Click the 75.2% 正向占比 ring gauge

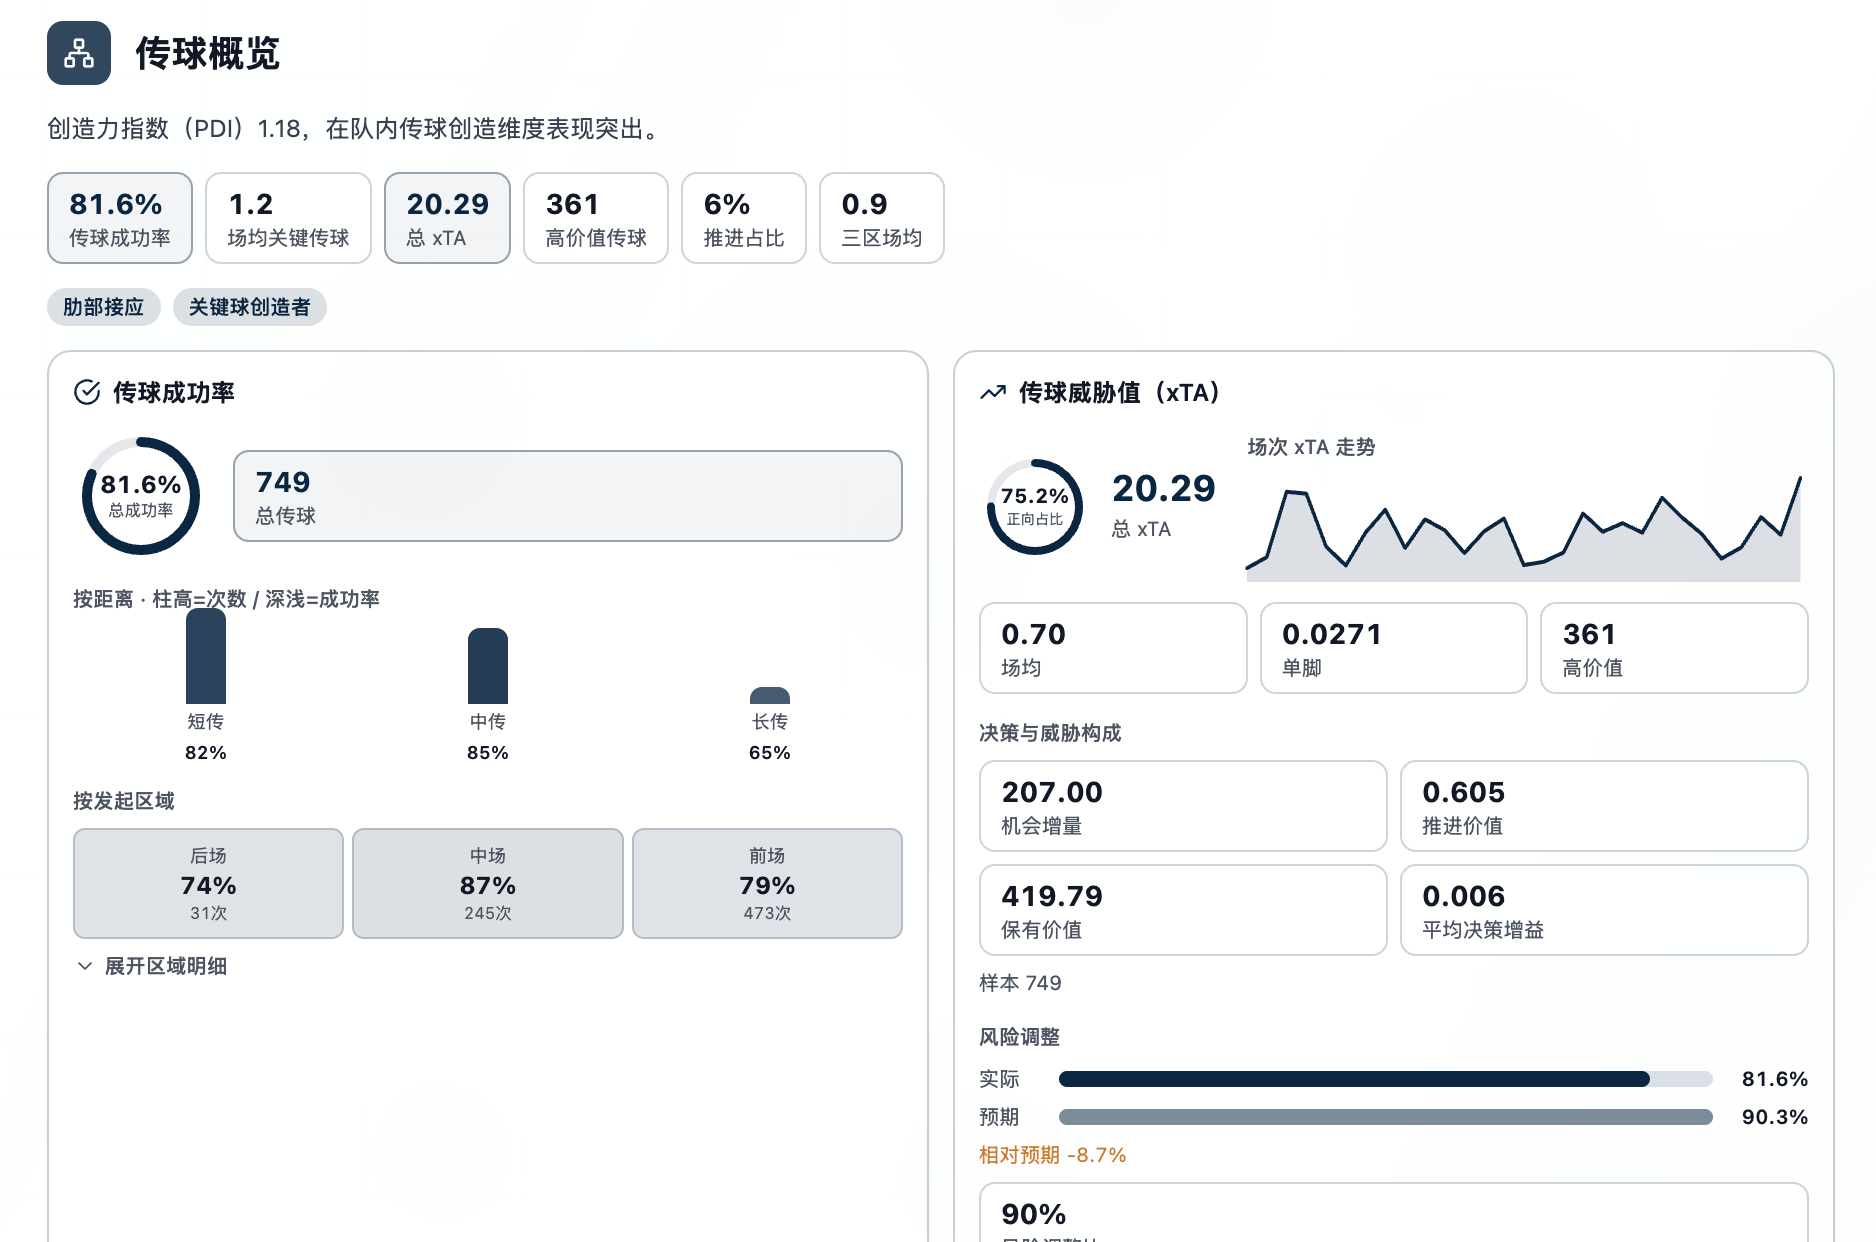pos(1035,507)
